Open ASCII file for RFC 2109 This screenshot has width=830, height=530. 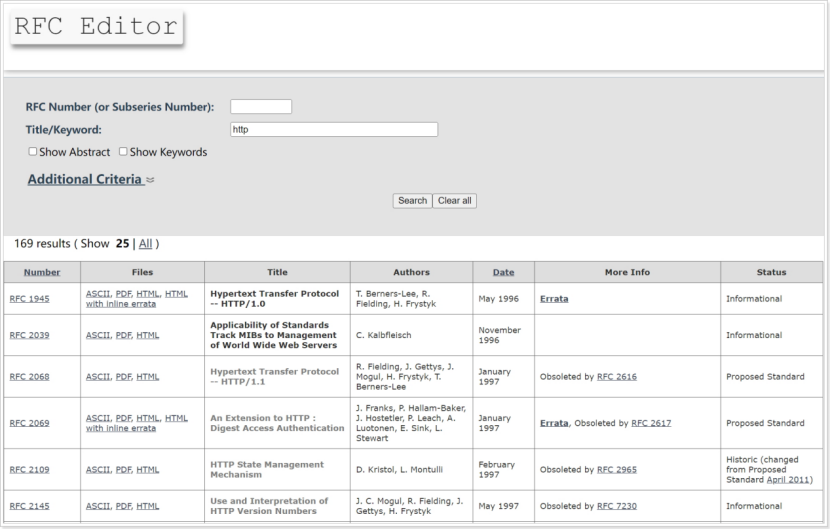coord(98,470)
